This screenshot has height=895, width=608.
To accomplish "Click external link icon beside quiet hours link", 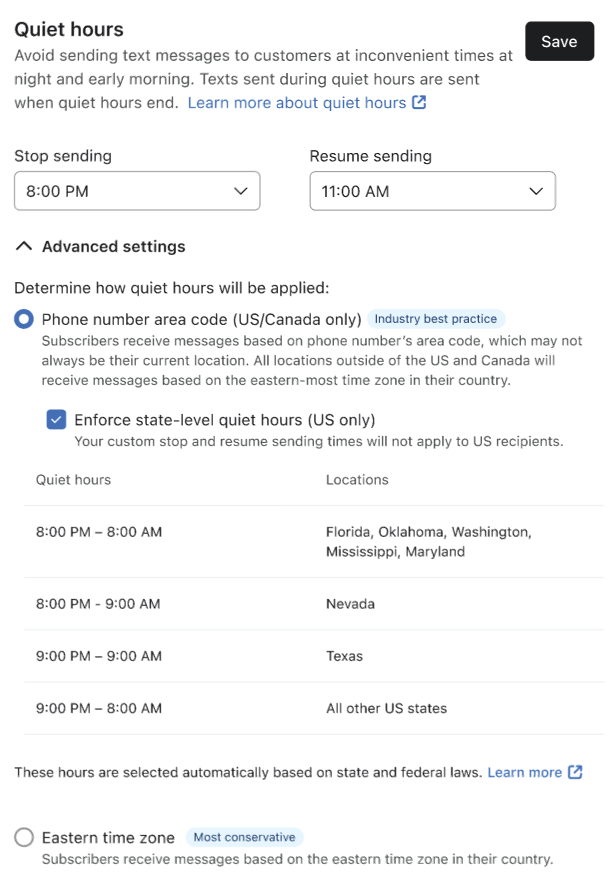I will pos(420,103).
